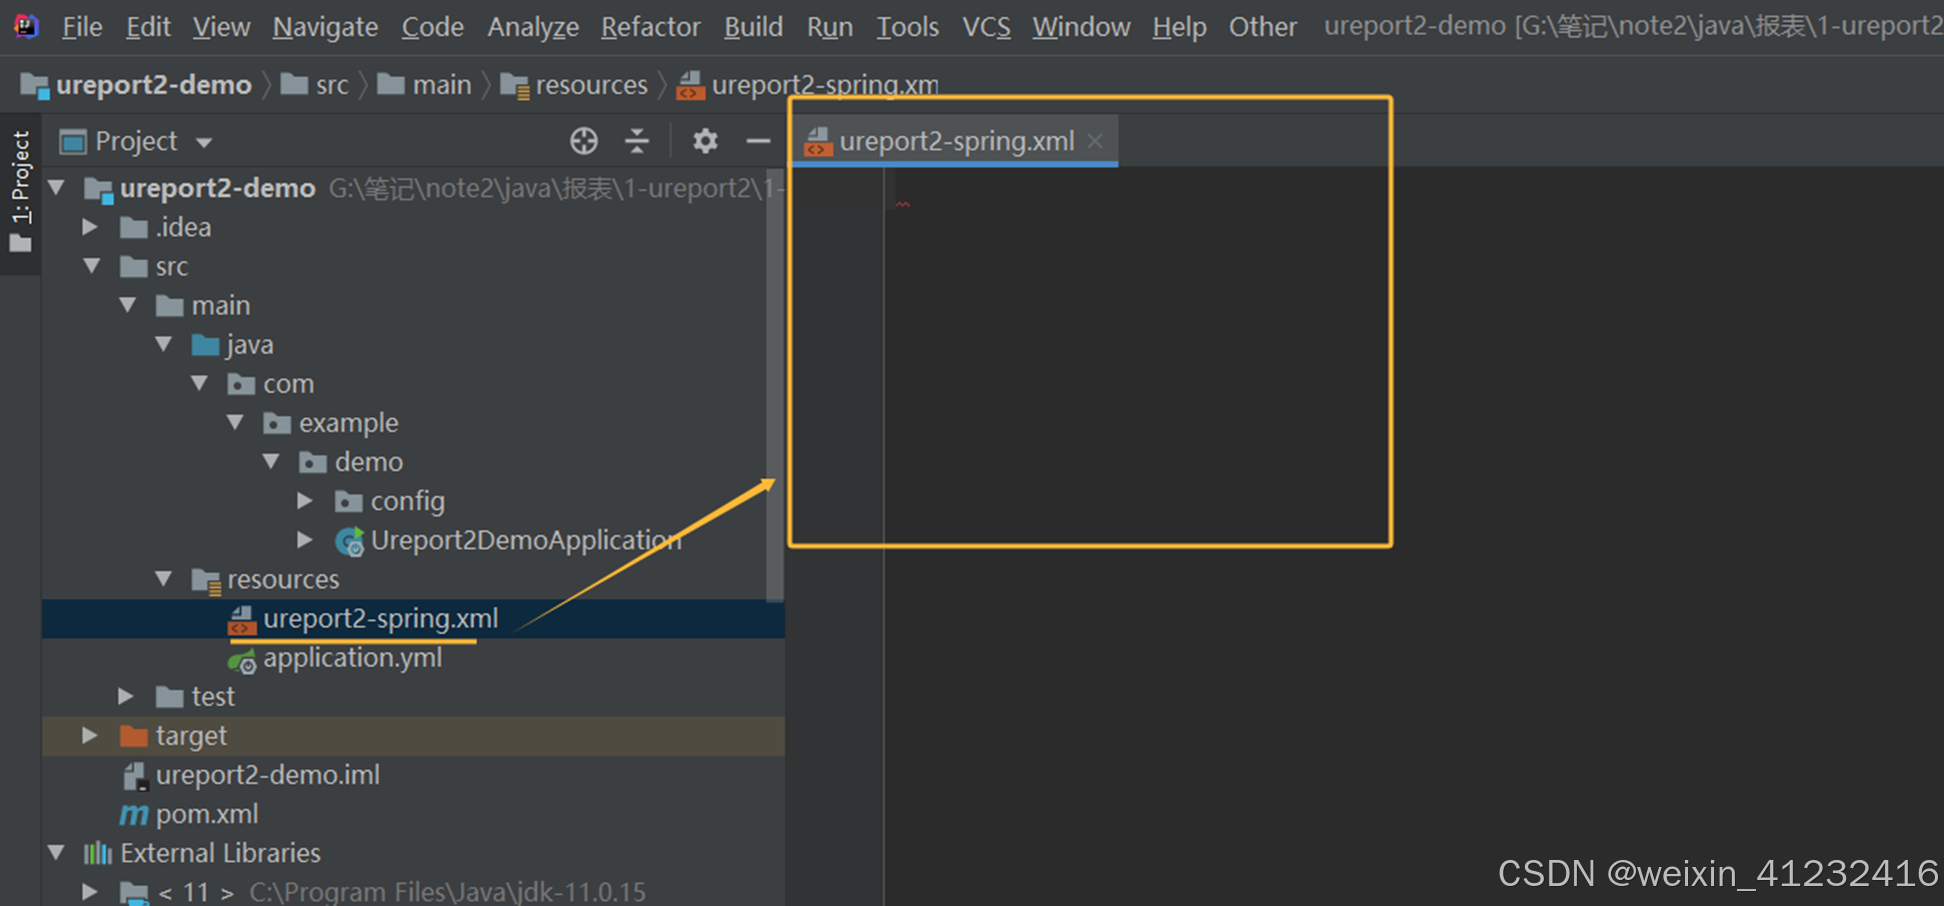Viewport: 1944px width, 906px height.
Task: Open the Window menu
Action: pos(1081,27)
